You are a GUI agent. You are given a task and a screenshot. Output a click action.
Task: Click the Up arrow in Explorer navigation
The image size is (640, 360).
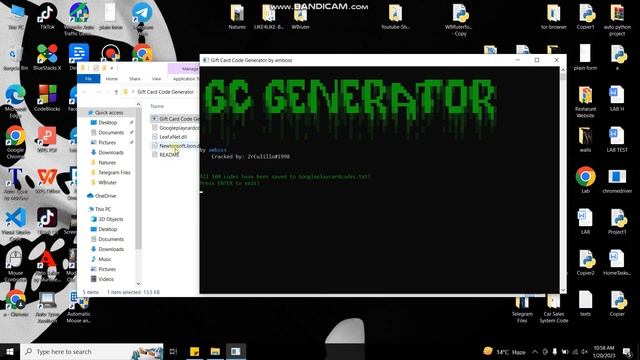(x=116, y=92)
